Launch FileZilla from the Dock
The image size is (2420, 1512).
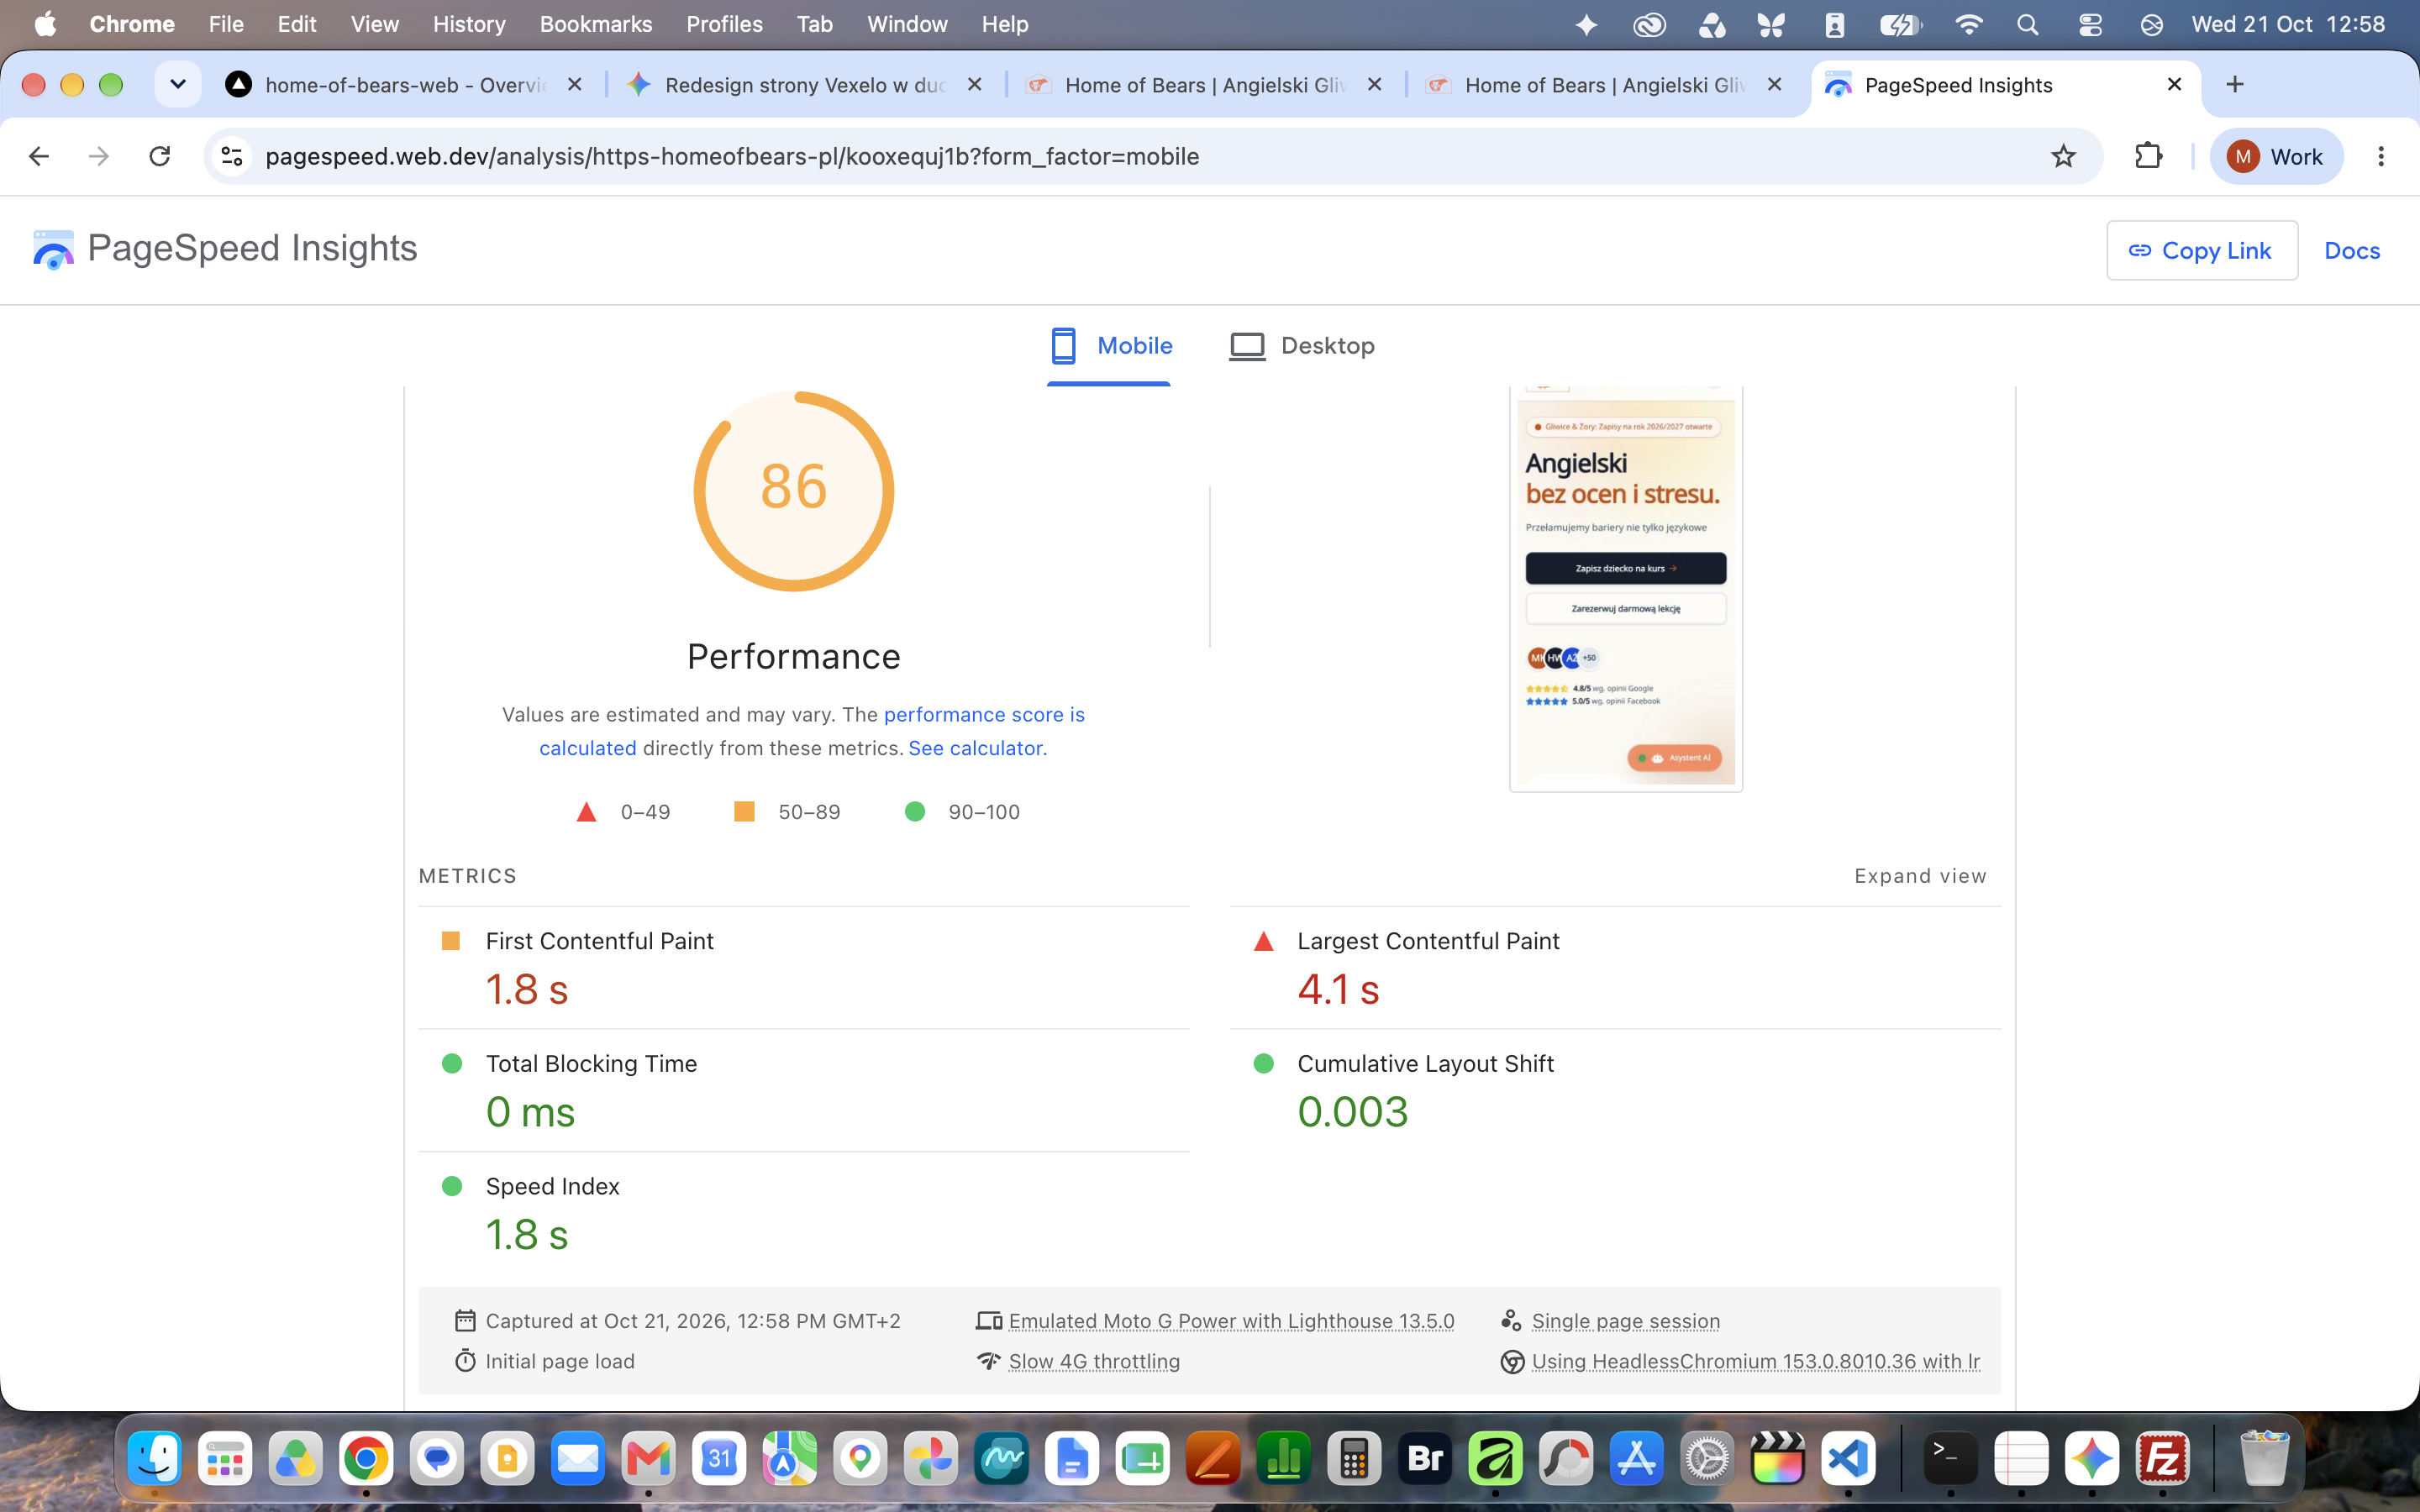(x=2162, y=1458)
